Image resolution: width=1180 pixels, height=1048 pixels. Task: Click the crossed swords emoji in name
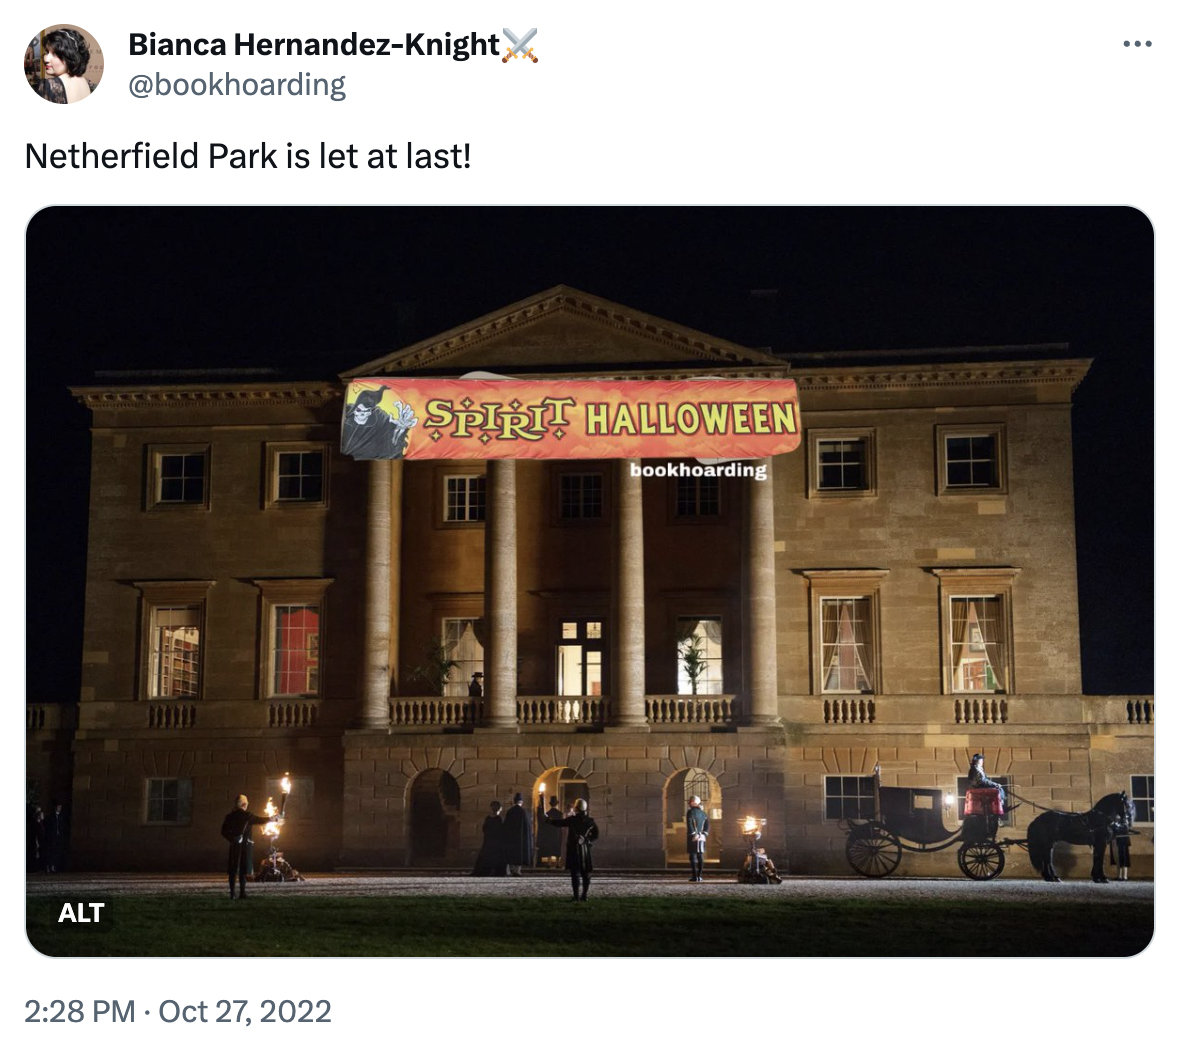point(520,45)
